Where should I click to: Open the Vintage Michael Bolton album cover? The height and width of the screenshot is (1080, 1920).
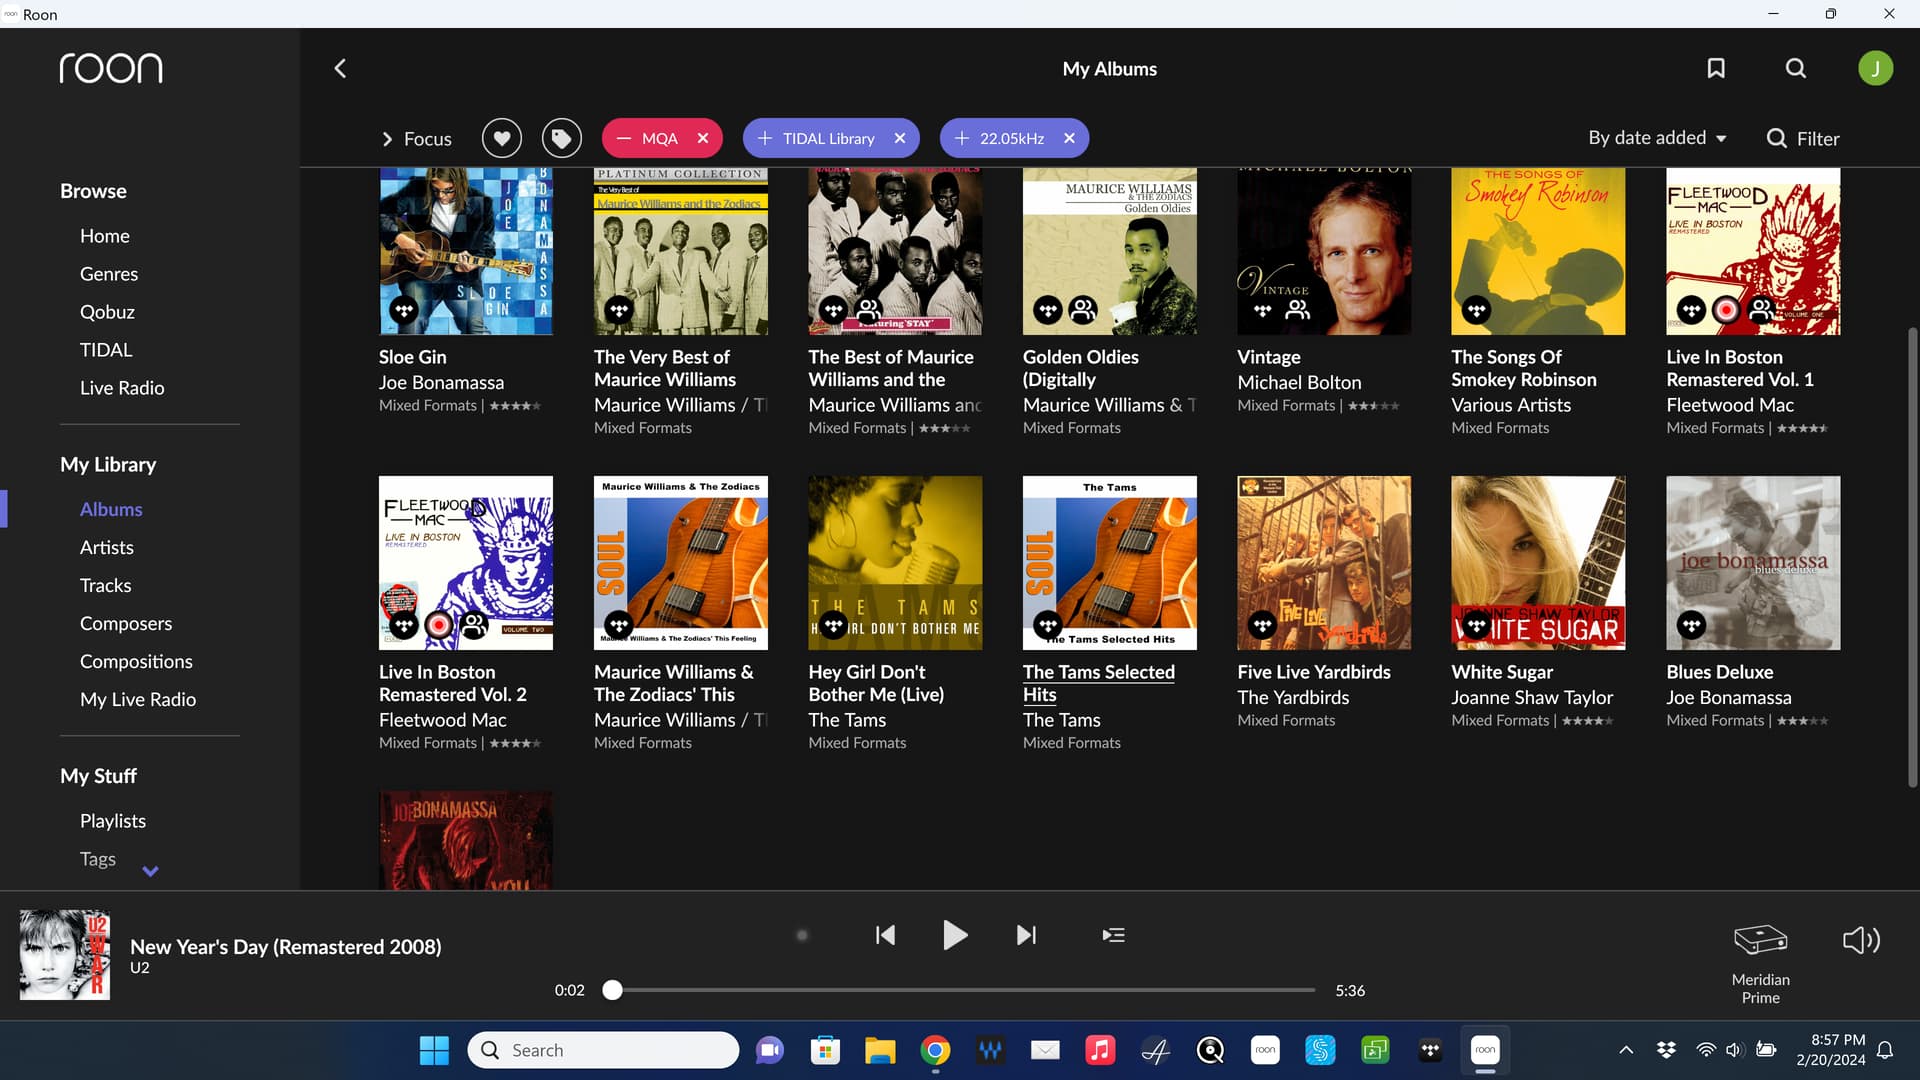point(1324,251)
